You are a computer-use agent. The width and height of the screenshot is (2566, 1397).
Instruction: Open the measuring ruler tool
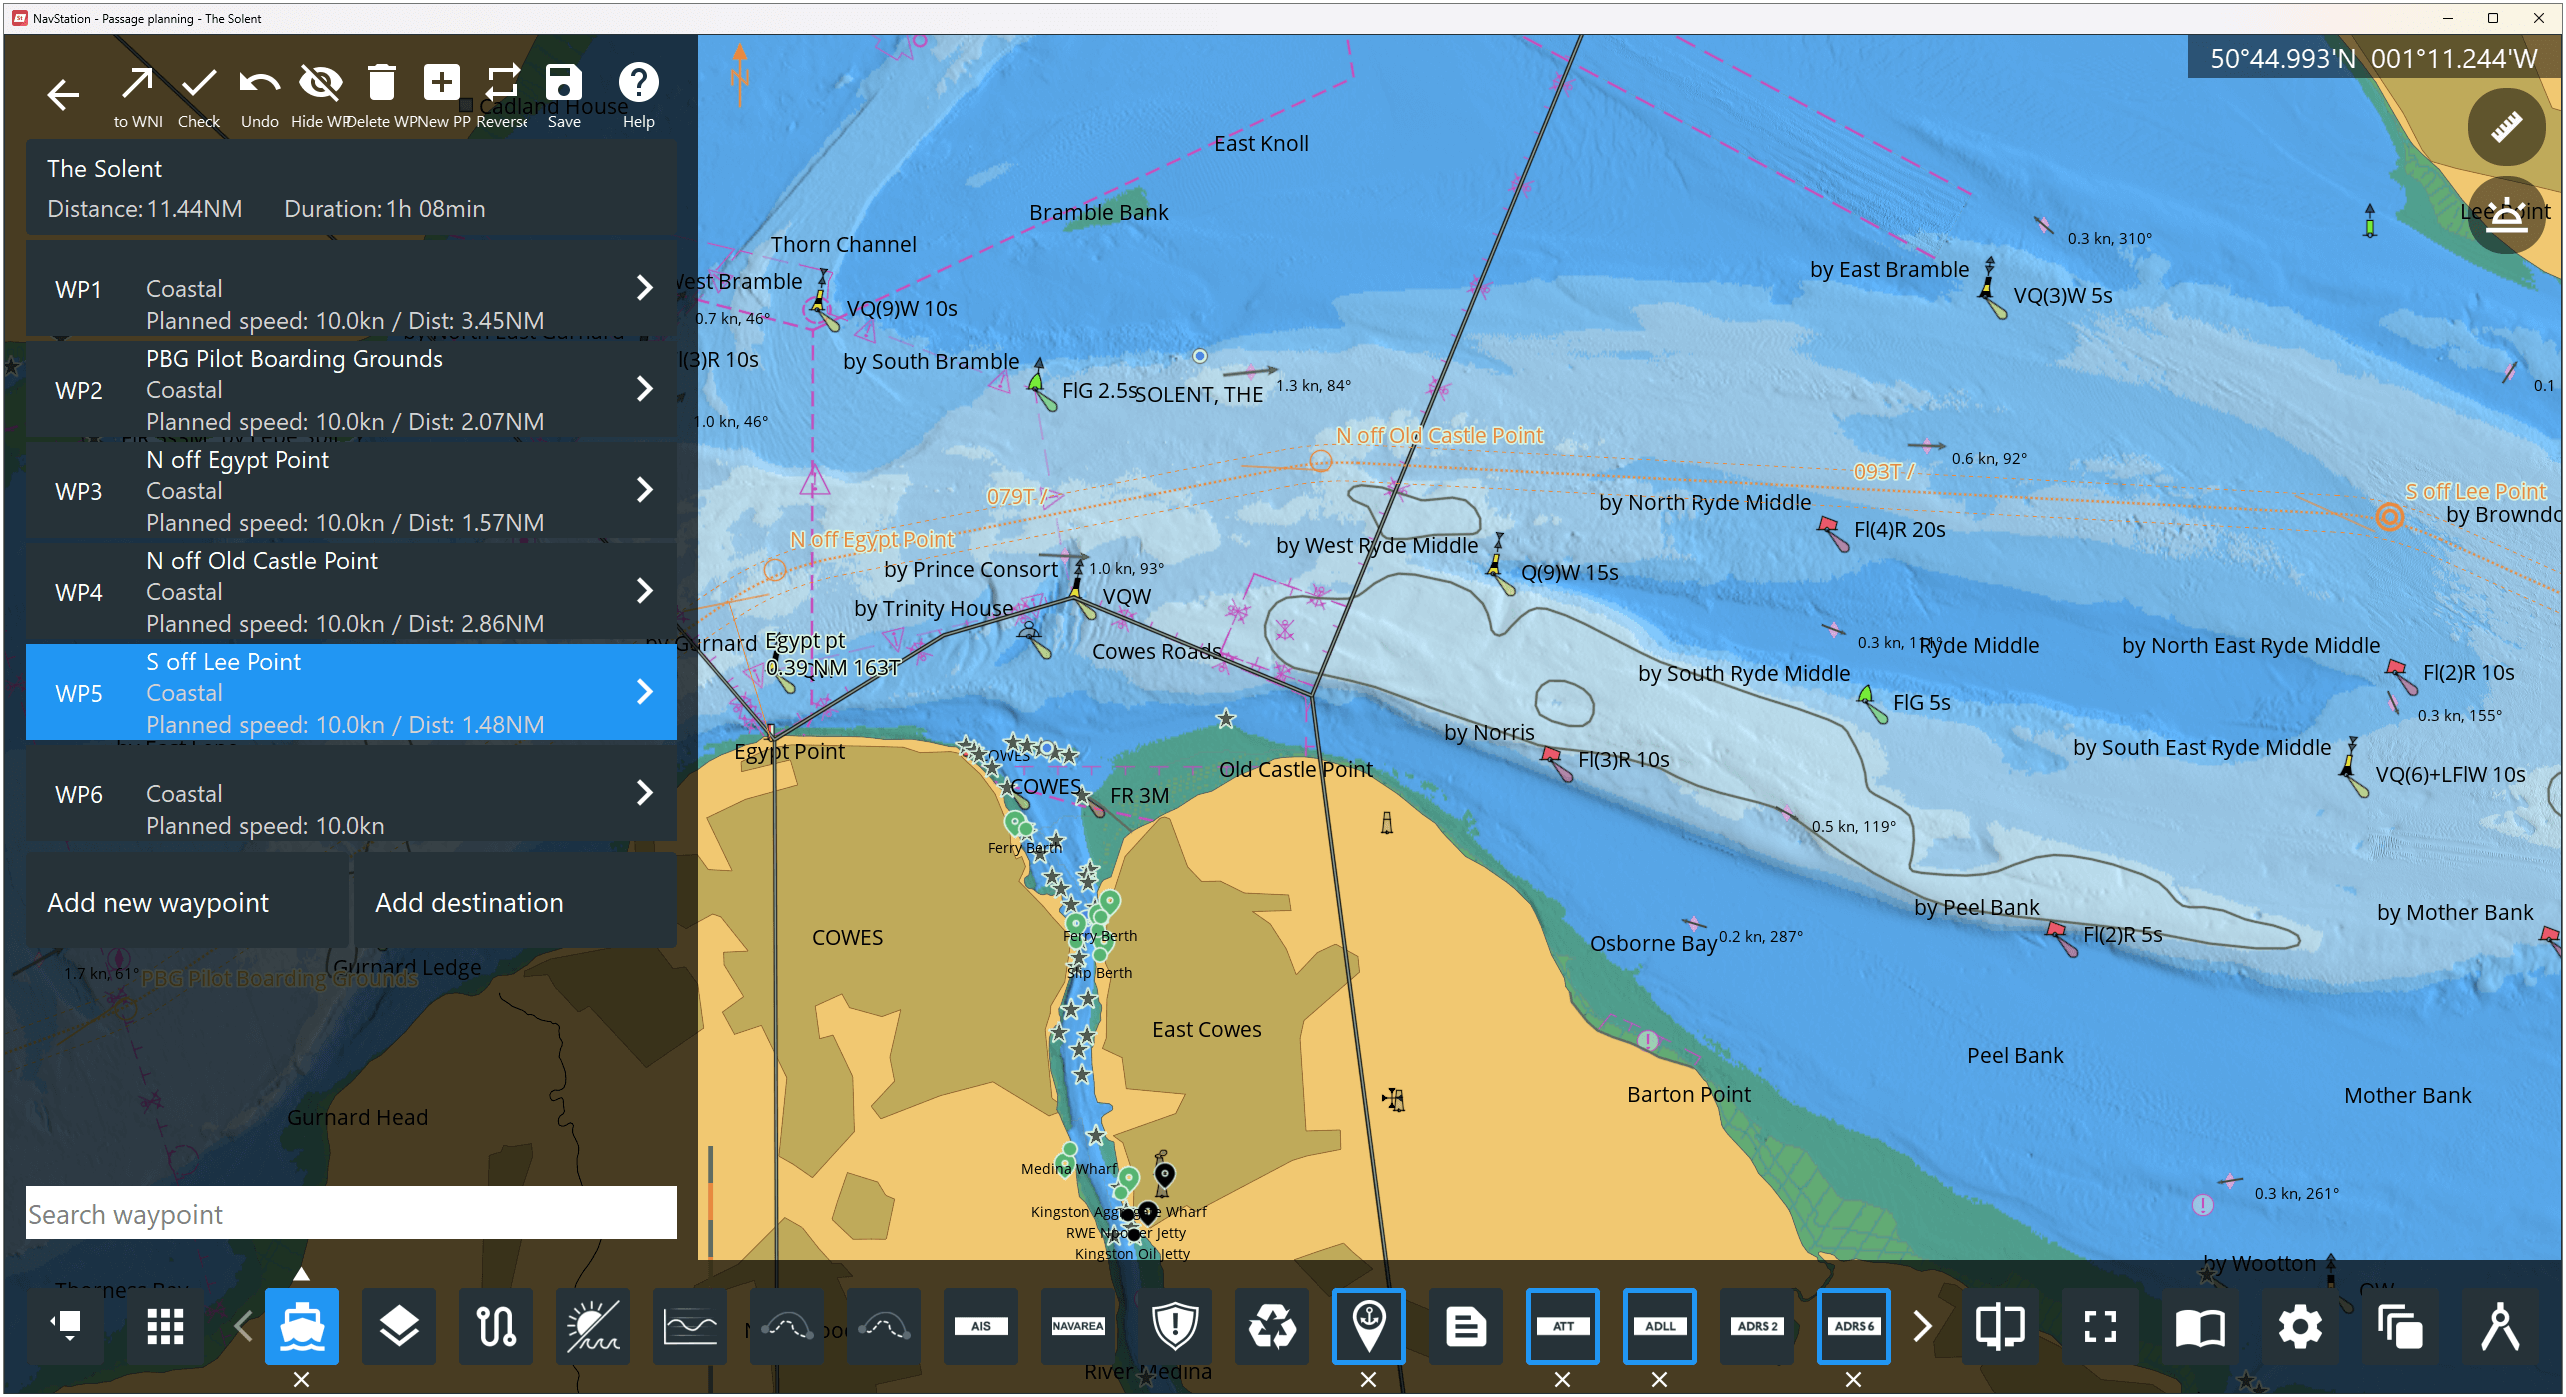(2505, 128)
